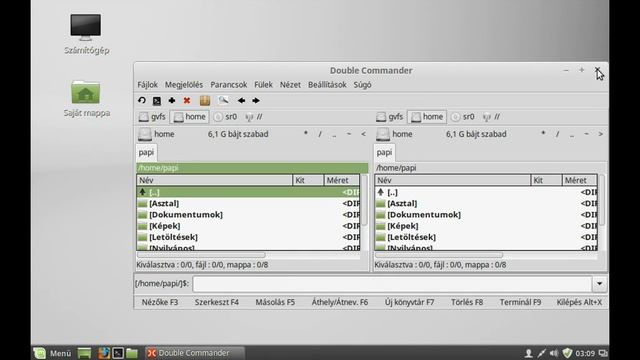The height and width of the screenshot is (360, 640).
Task: Select the sr0 drive in right panel
Action: coord(462,117)
